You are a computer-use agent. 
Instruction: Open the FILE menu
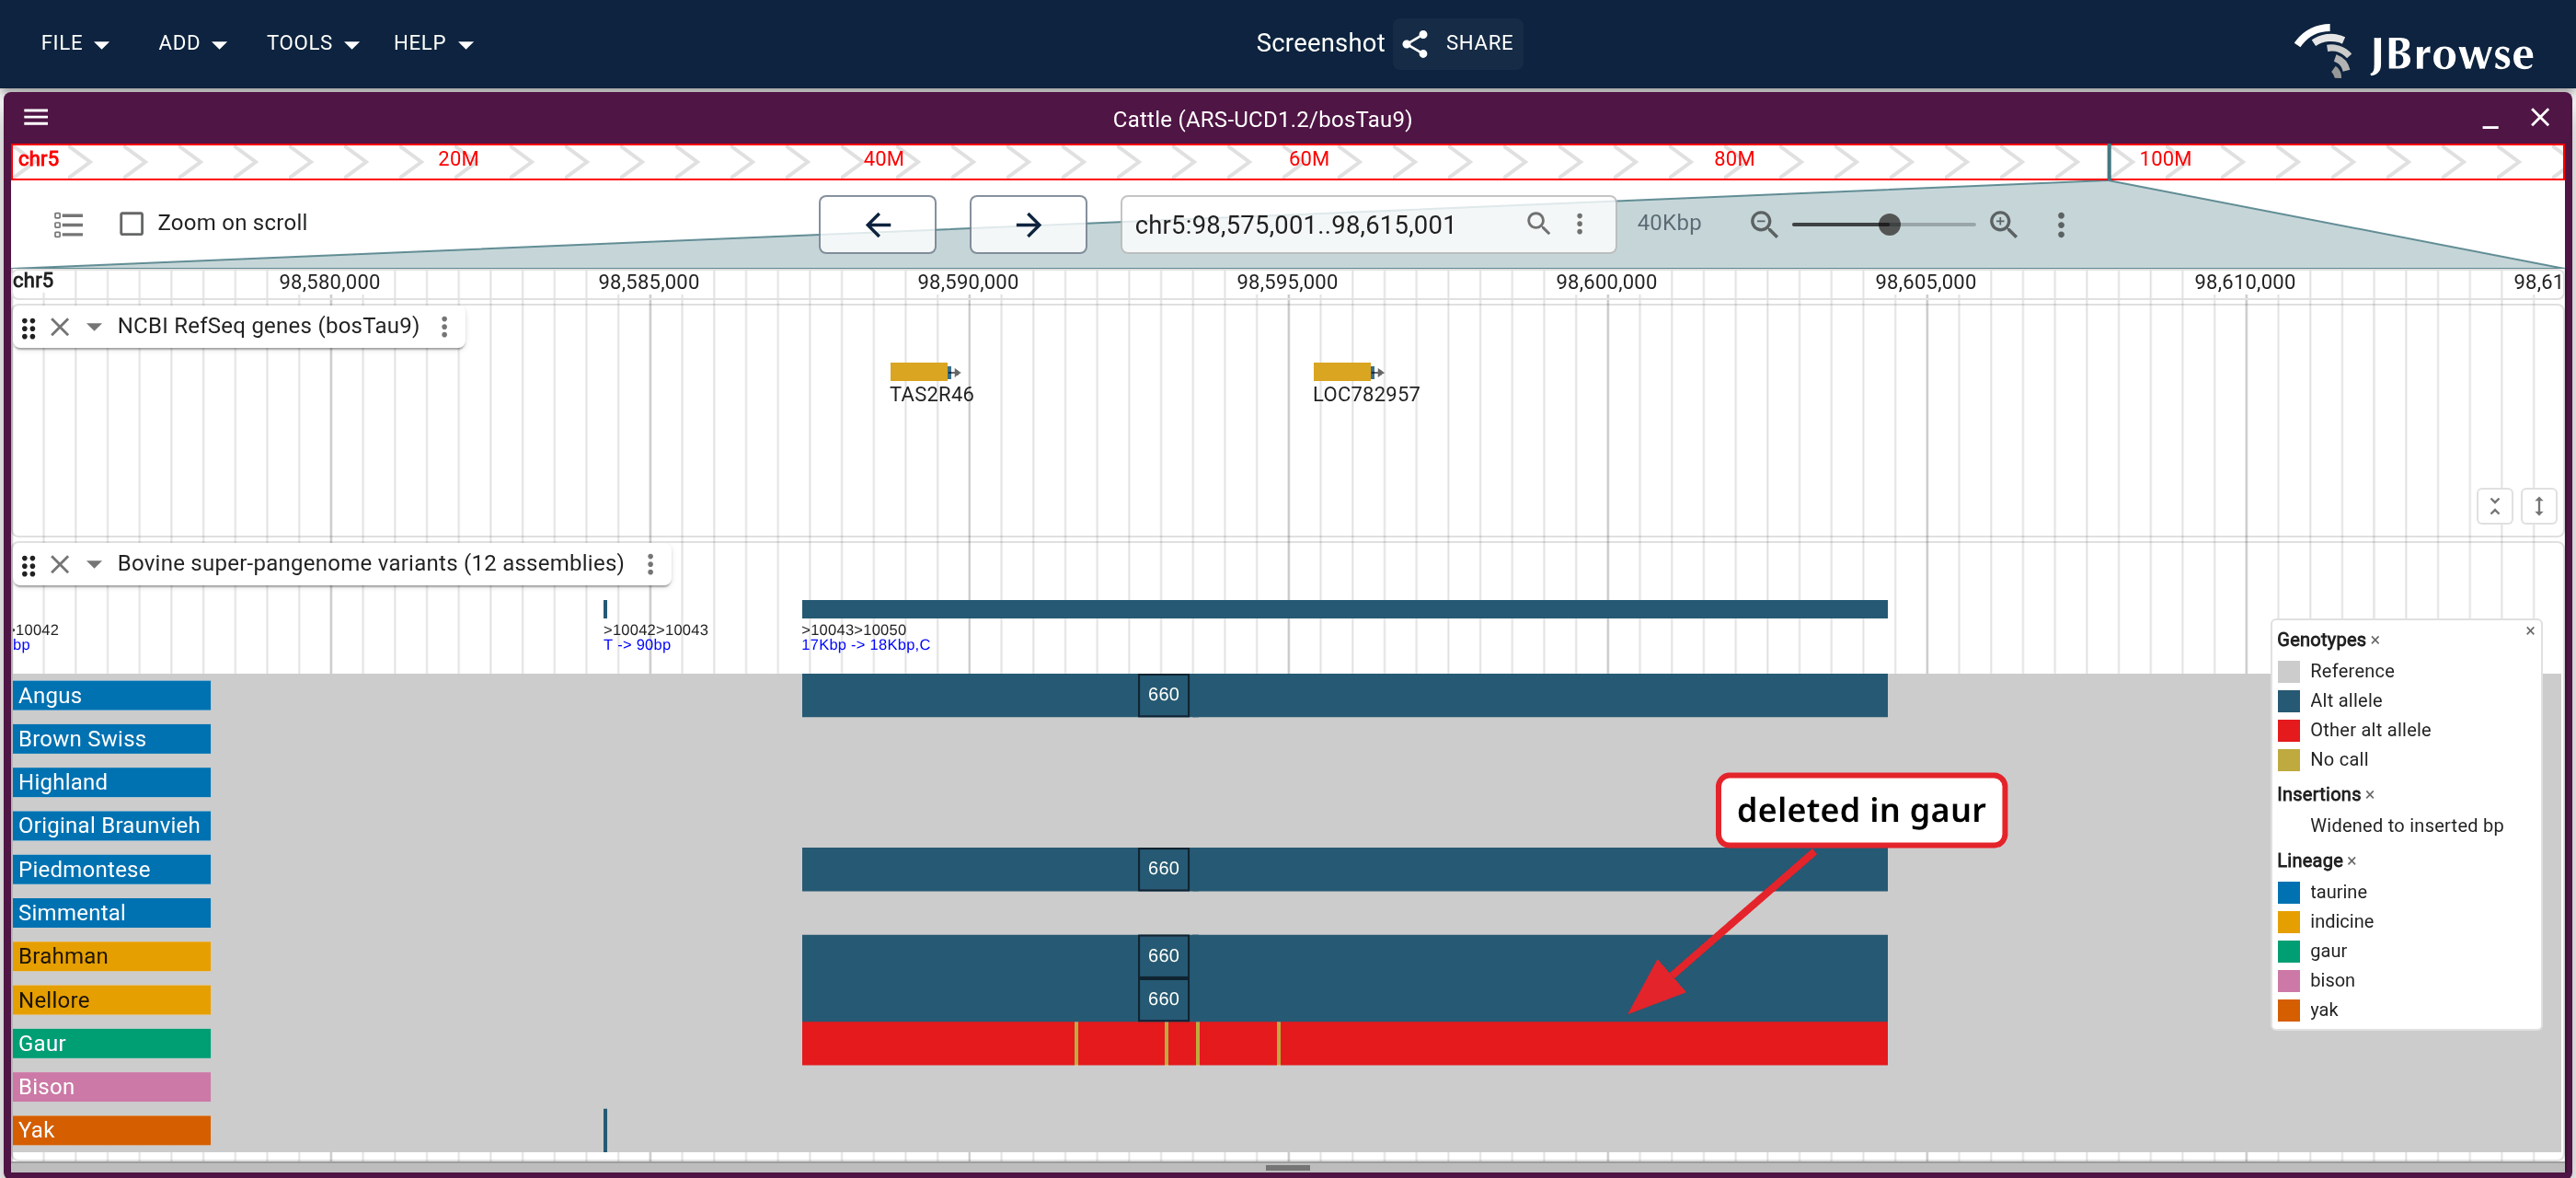pyautogui.click(x=74, y=43)
